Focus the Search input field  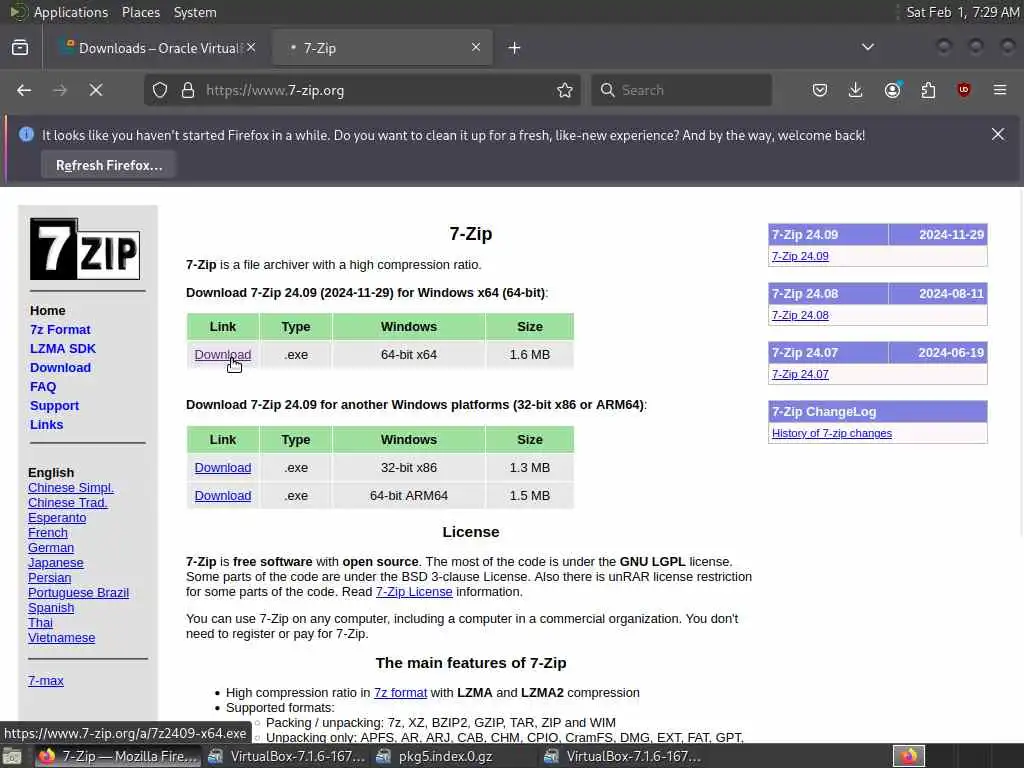pyautogui.click(x=681, y=90)
